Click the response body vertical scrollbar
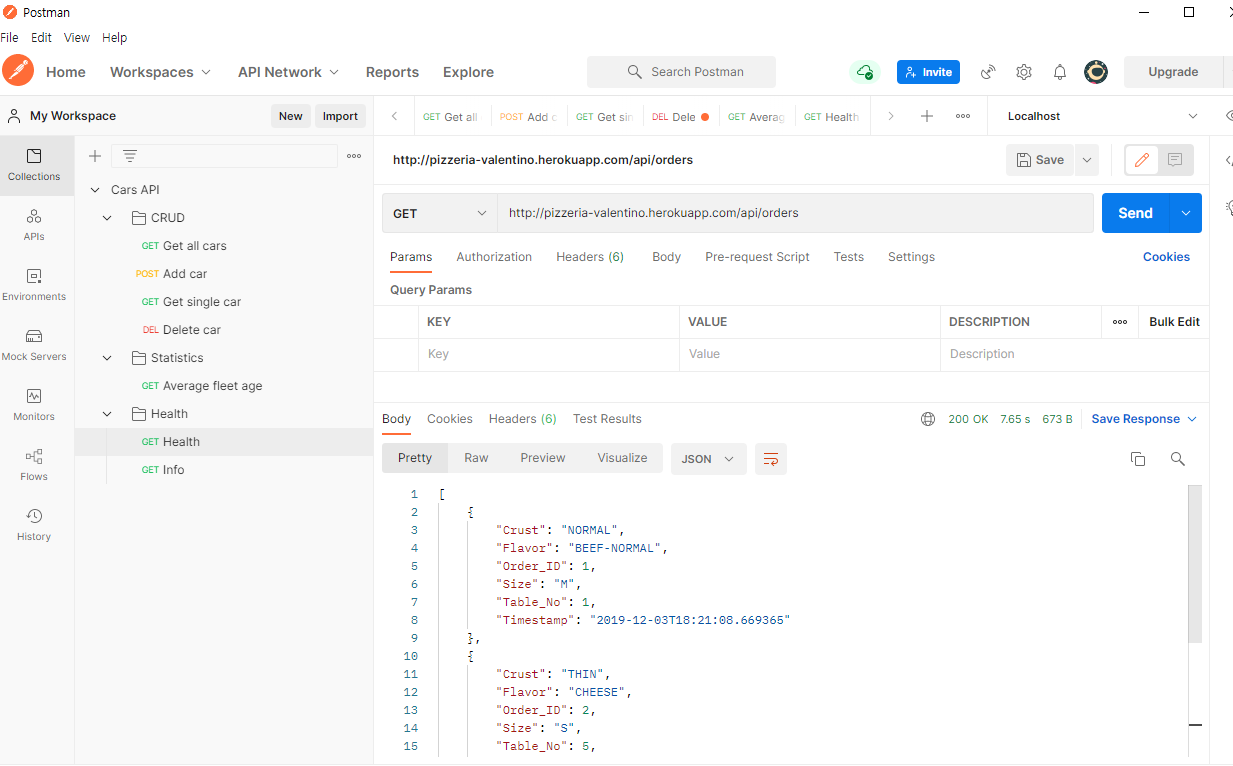The image size is (1233, 766). click(1194, 563)
